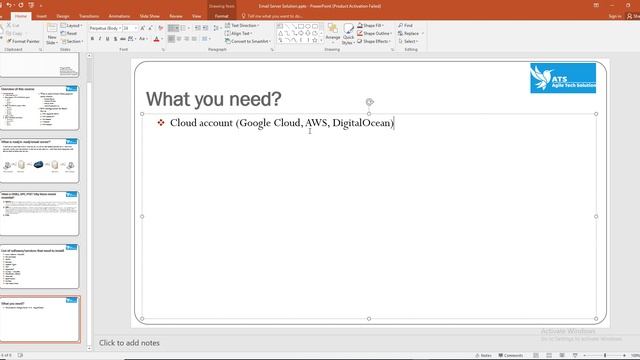Apply Format Painter
Screen dimensions: 640x360
point(23,41)
